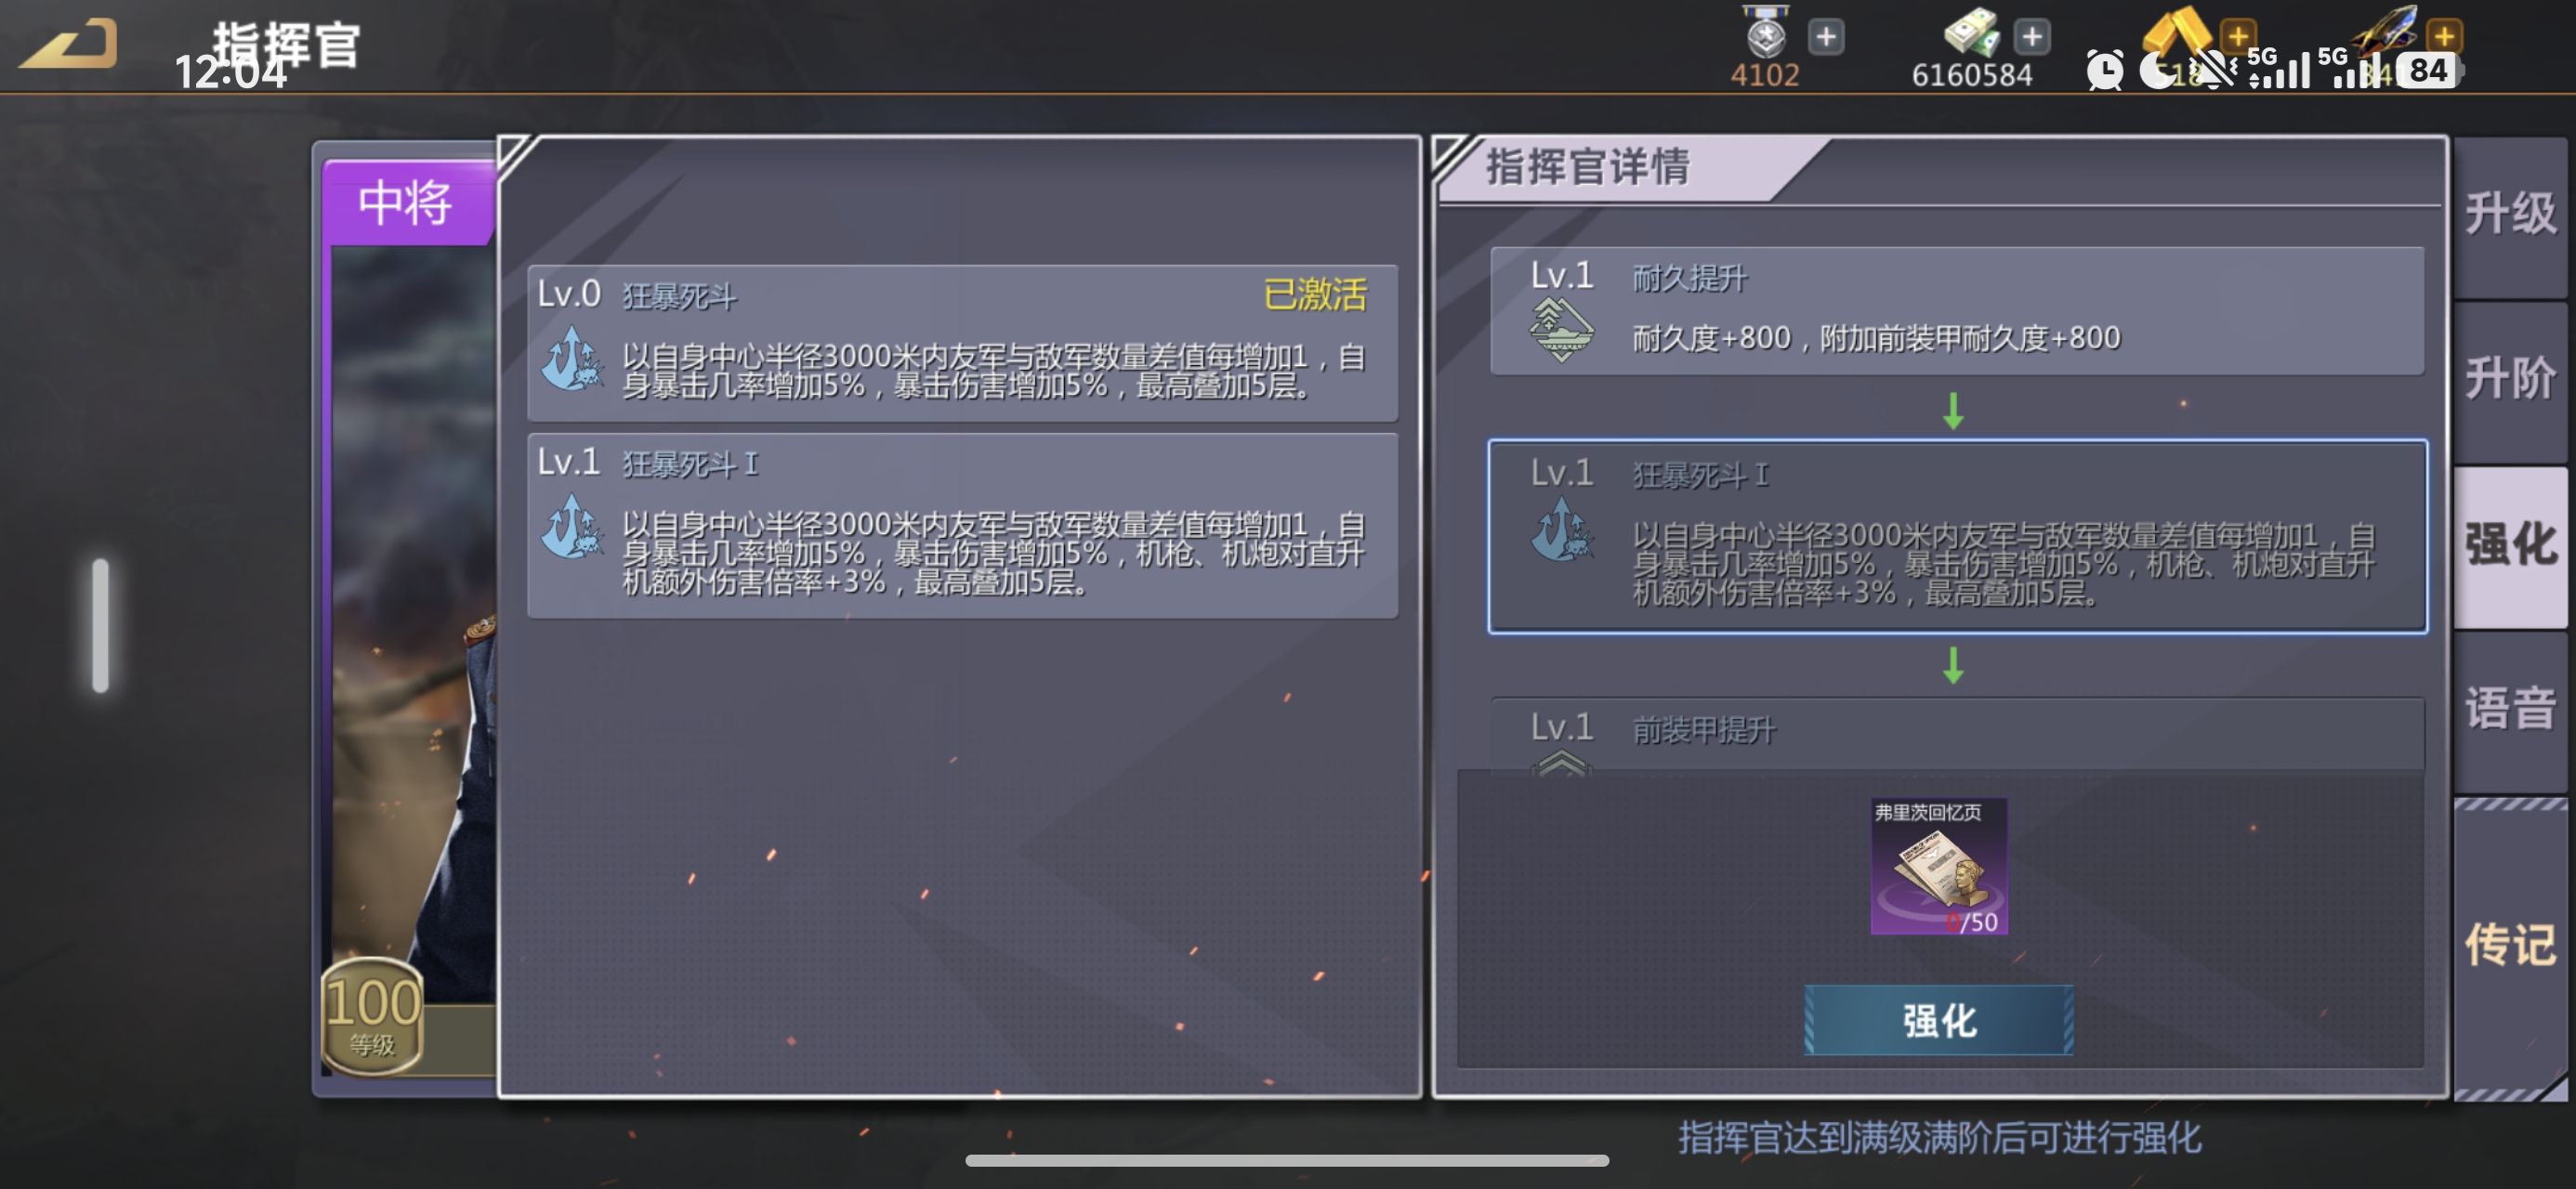Open the 传记 tab
This screenshot has height=1189, width=2576.
tap(2510, 945)
